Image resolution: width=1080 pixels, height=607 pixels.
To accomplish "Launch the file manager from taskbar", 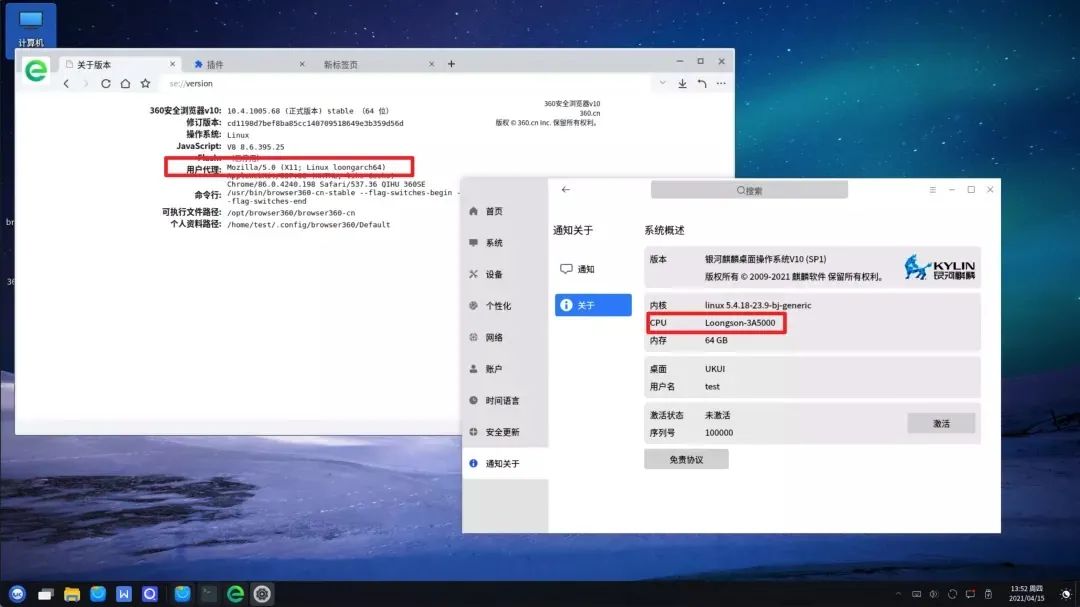I will [x=72, y=594].
